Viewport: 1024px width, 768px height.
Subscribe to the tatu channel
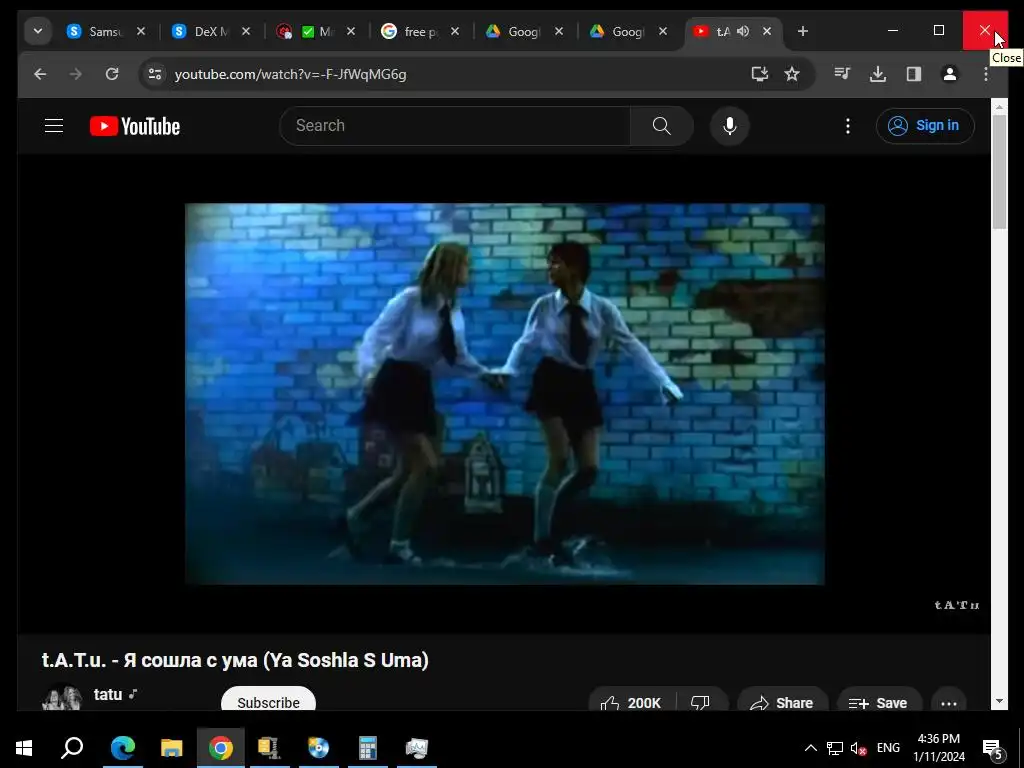click(x=268, y=699)
